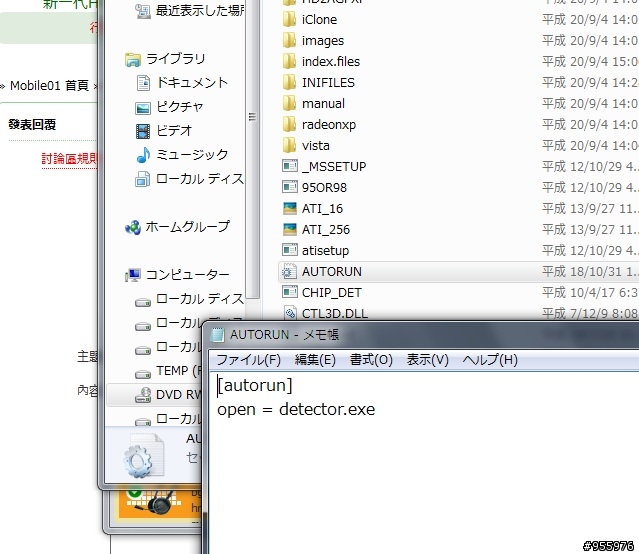
Task: Click the CHIP_DET application icon
Action: click(x=290, y=292)
